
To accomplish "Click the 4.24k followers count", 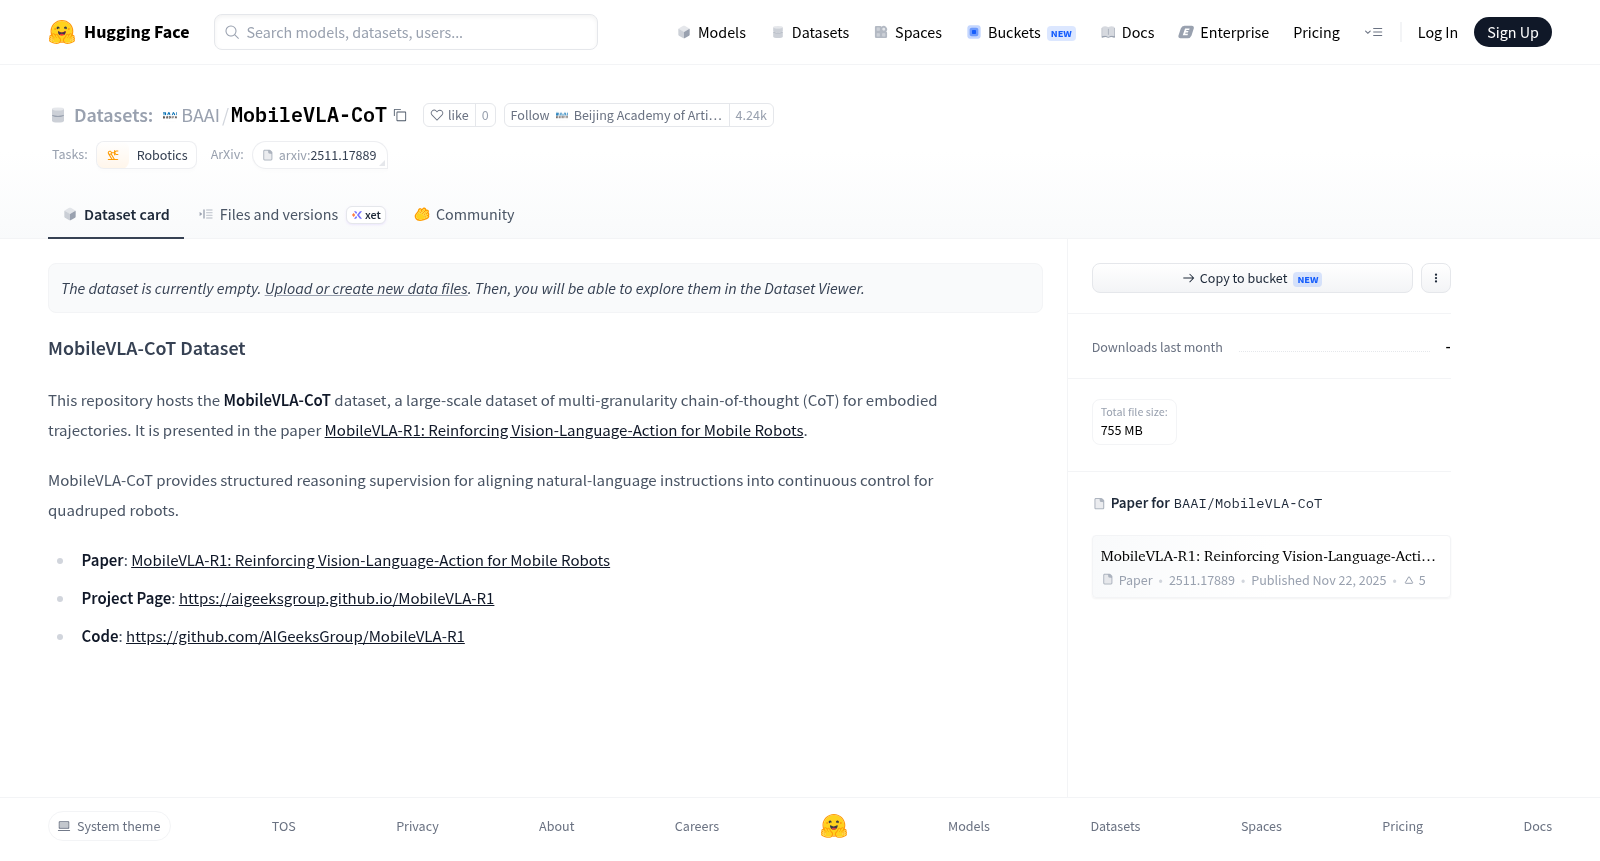I will [x=751, y=115].
